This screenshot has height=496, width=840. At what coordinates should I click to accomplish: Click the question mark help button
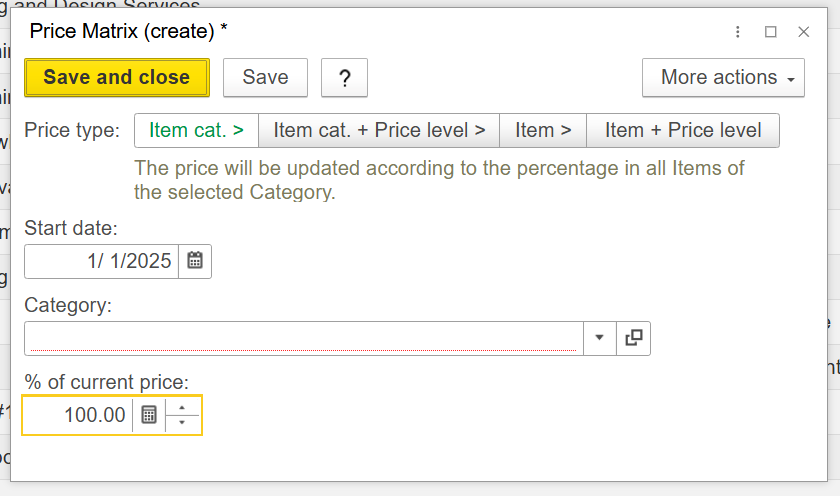[x=345, y=78]
